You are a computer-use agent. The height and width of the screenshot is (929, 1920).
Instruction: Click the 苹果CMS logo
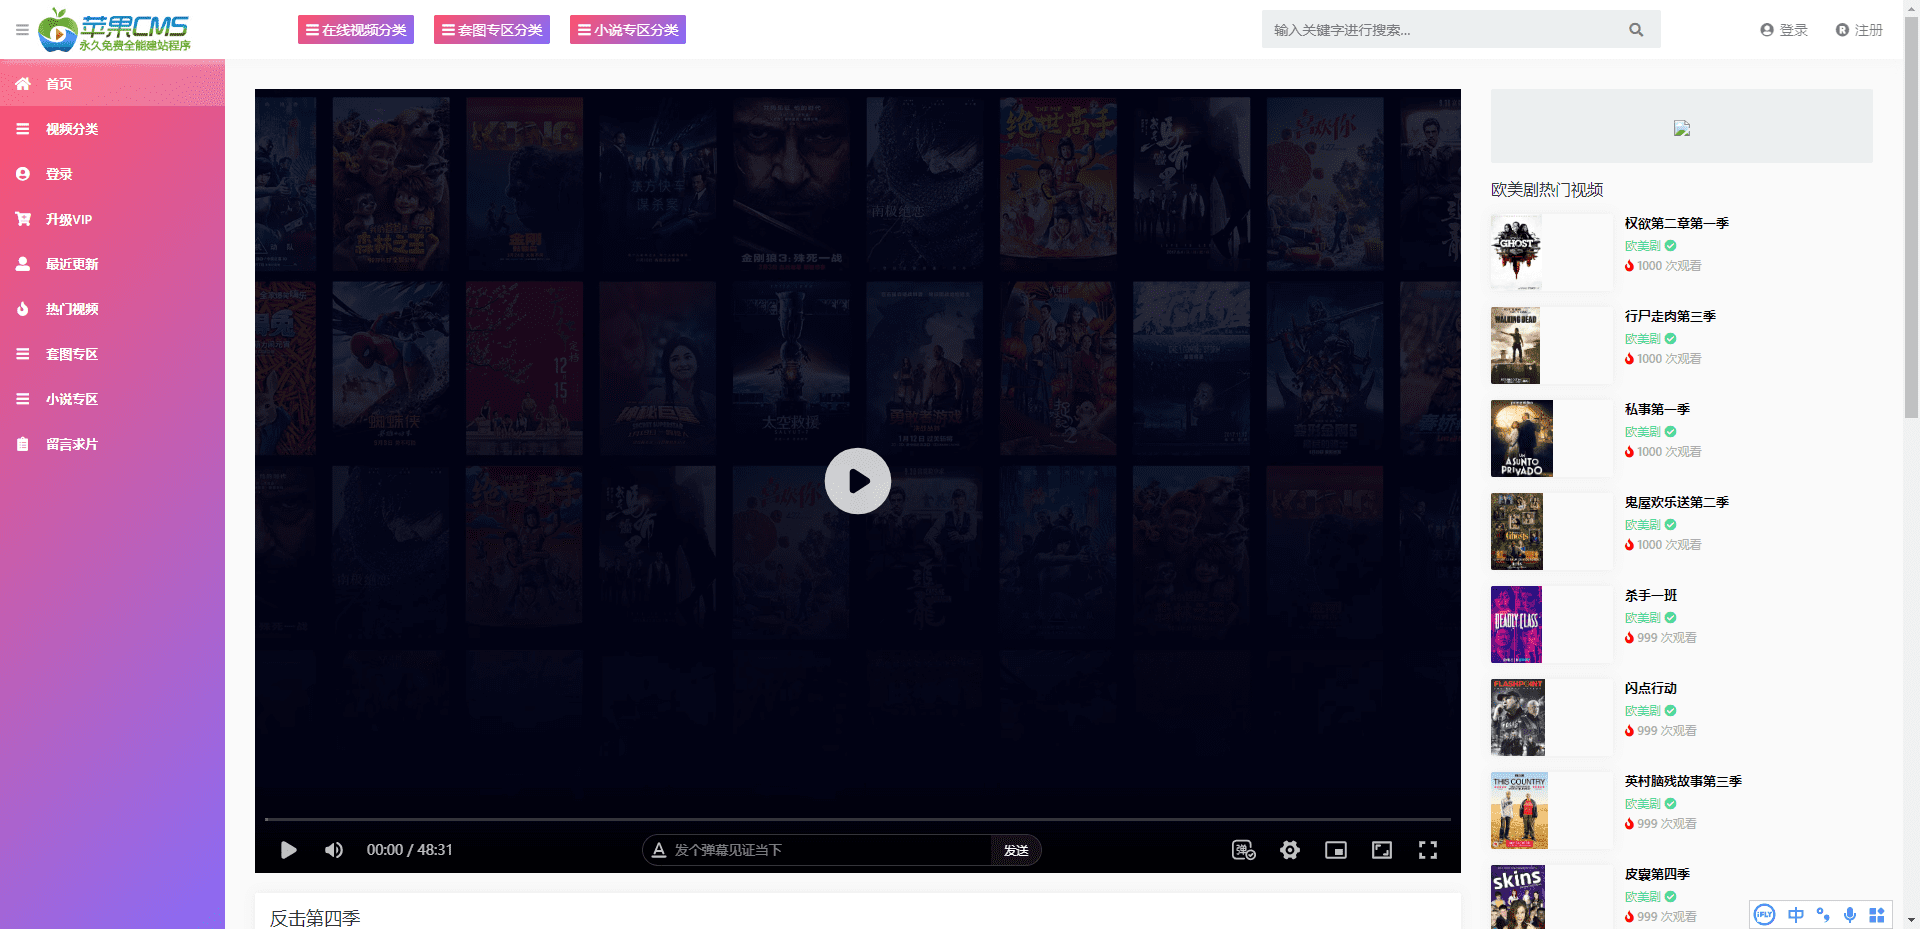114,30
